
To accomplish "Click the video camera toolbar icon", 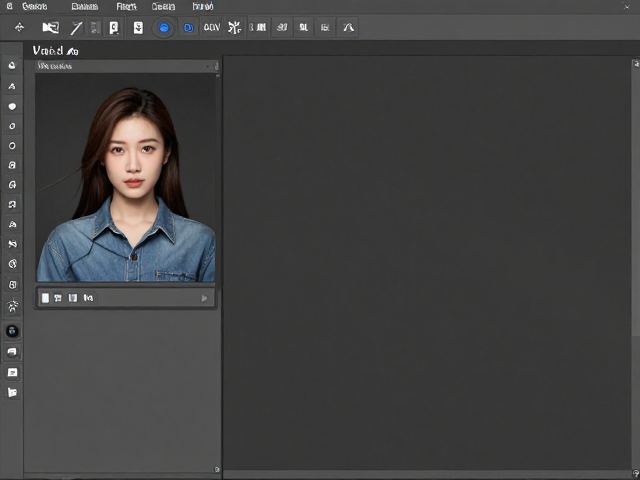I will point(51,27).
